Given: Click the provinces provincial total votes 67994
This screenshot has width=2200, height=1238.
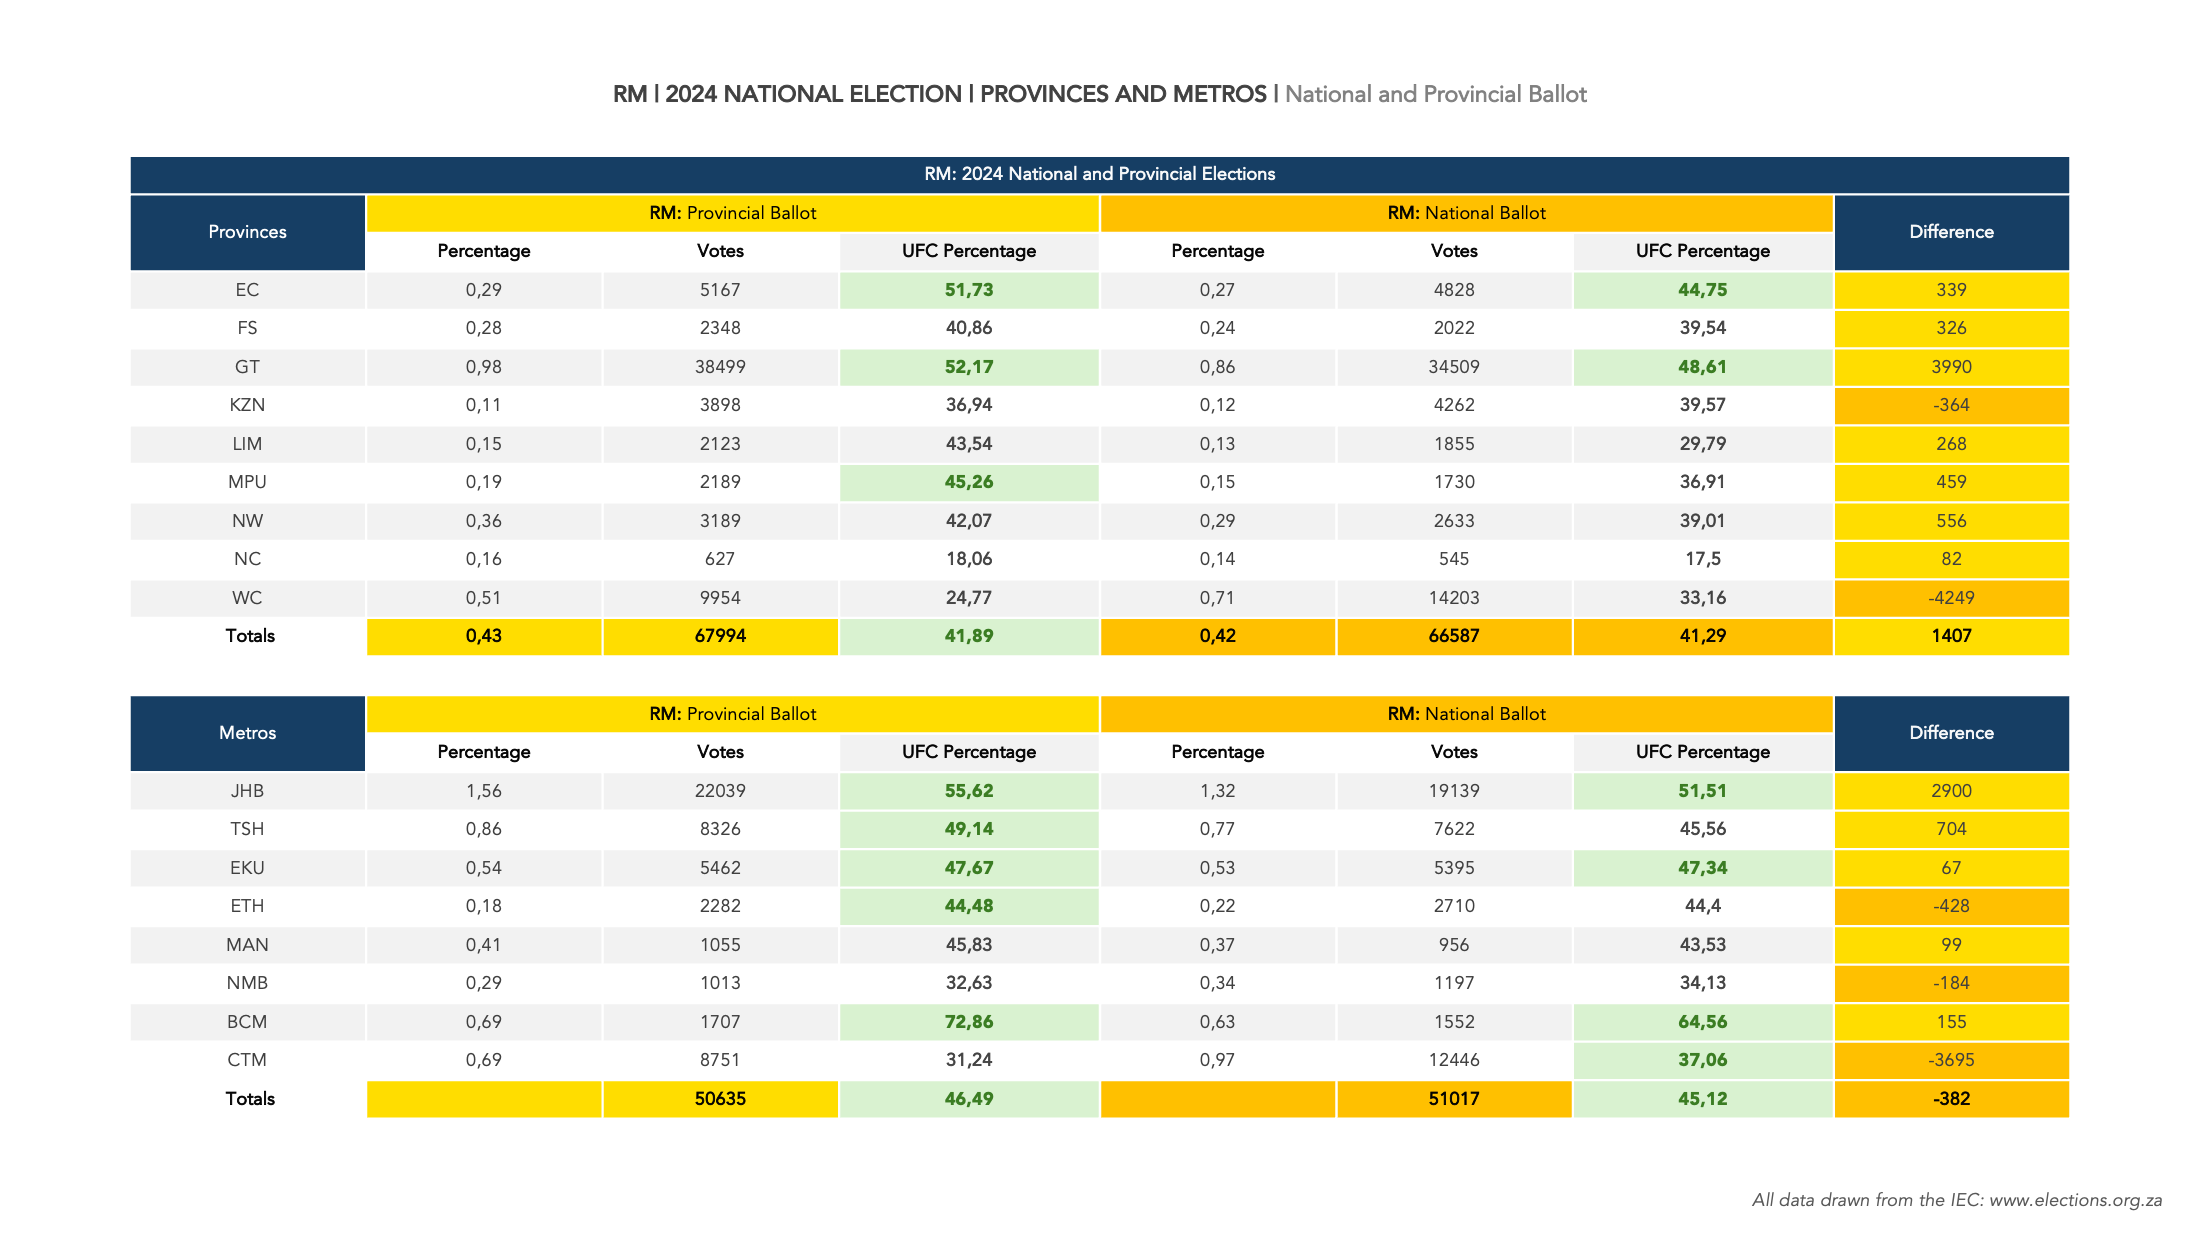Looking at the screenshot, I should coord(720,636).
